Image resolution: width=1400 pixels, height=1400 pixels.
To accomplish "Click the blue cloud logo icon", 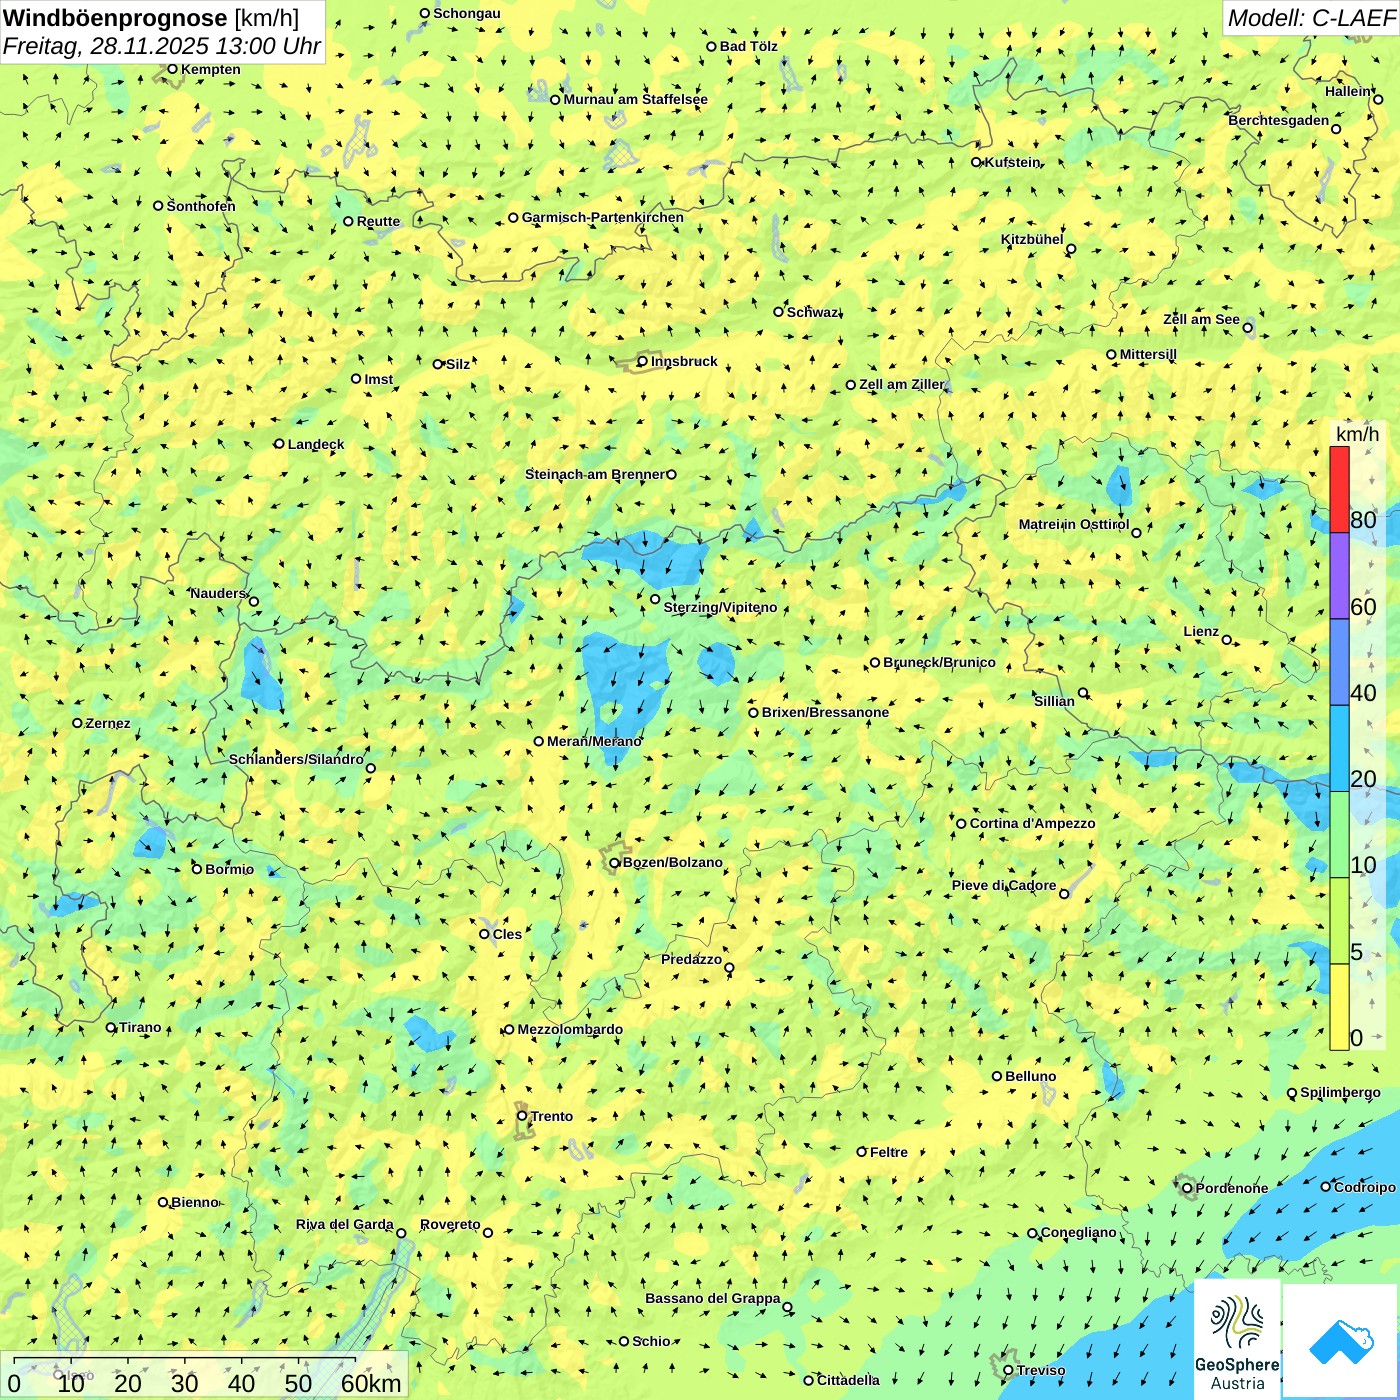I will tap(1342, 1342).
